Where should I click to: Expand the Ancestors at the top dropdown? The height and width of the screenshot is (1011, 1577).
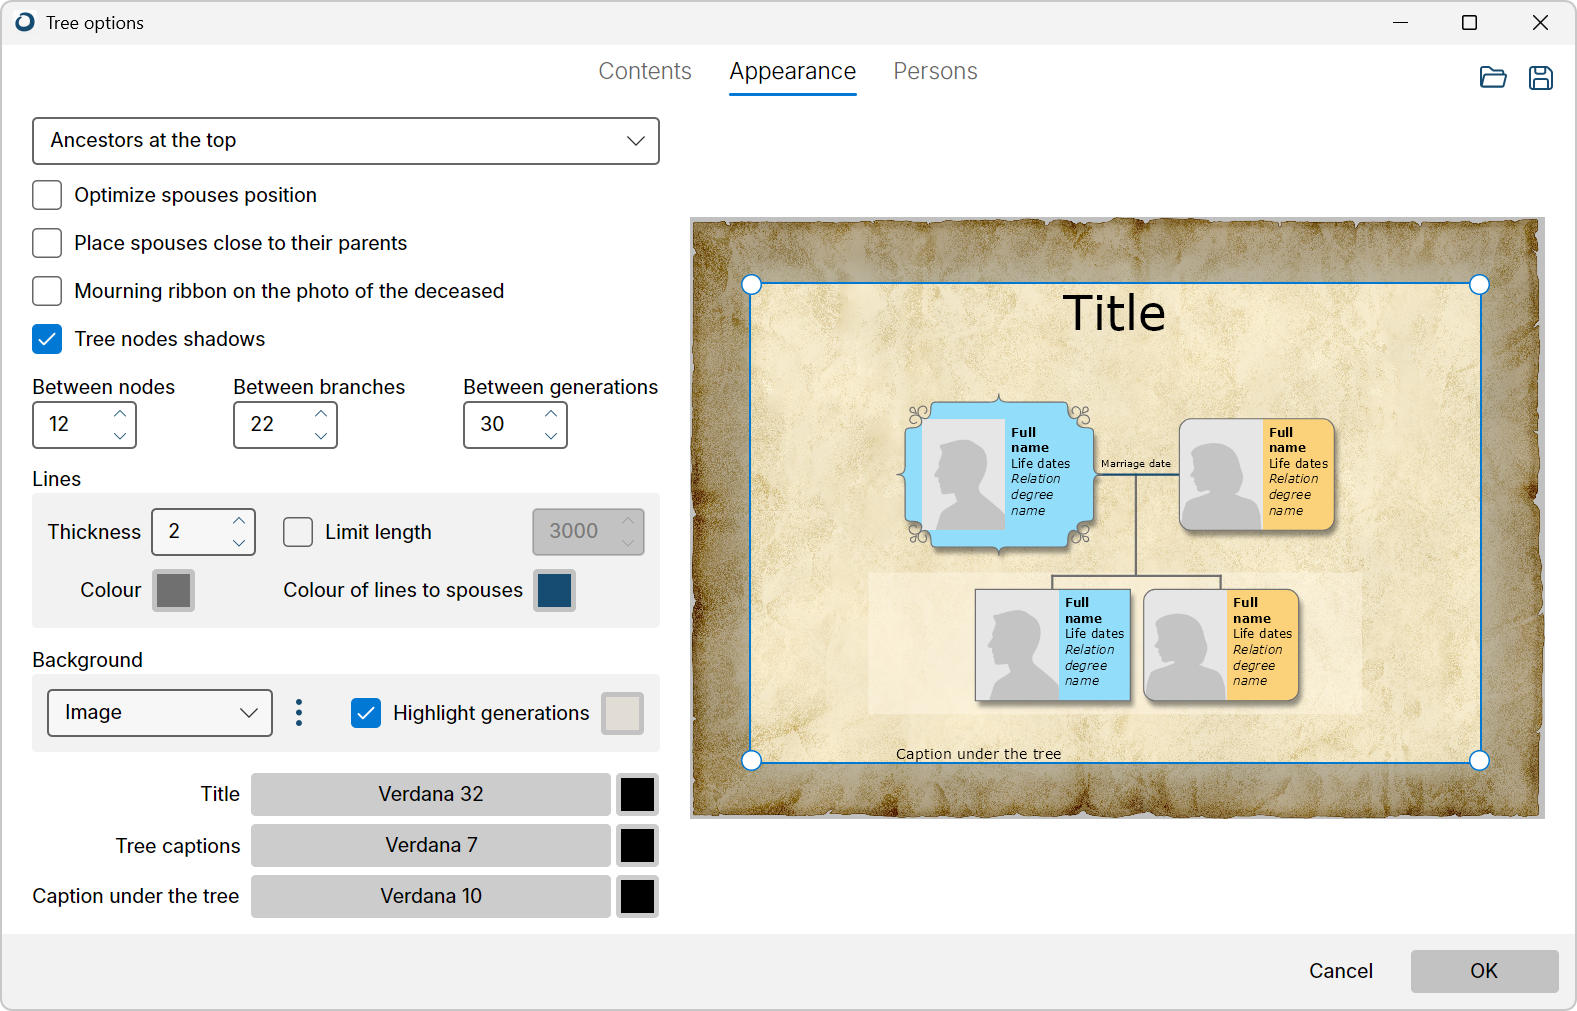(345, 141)
